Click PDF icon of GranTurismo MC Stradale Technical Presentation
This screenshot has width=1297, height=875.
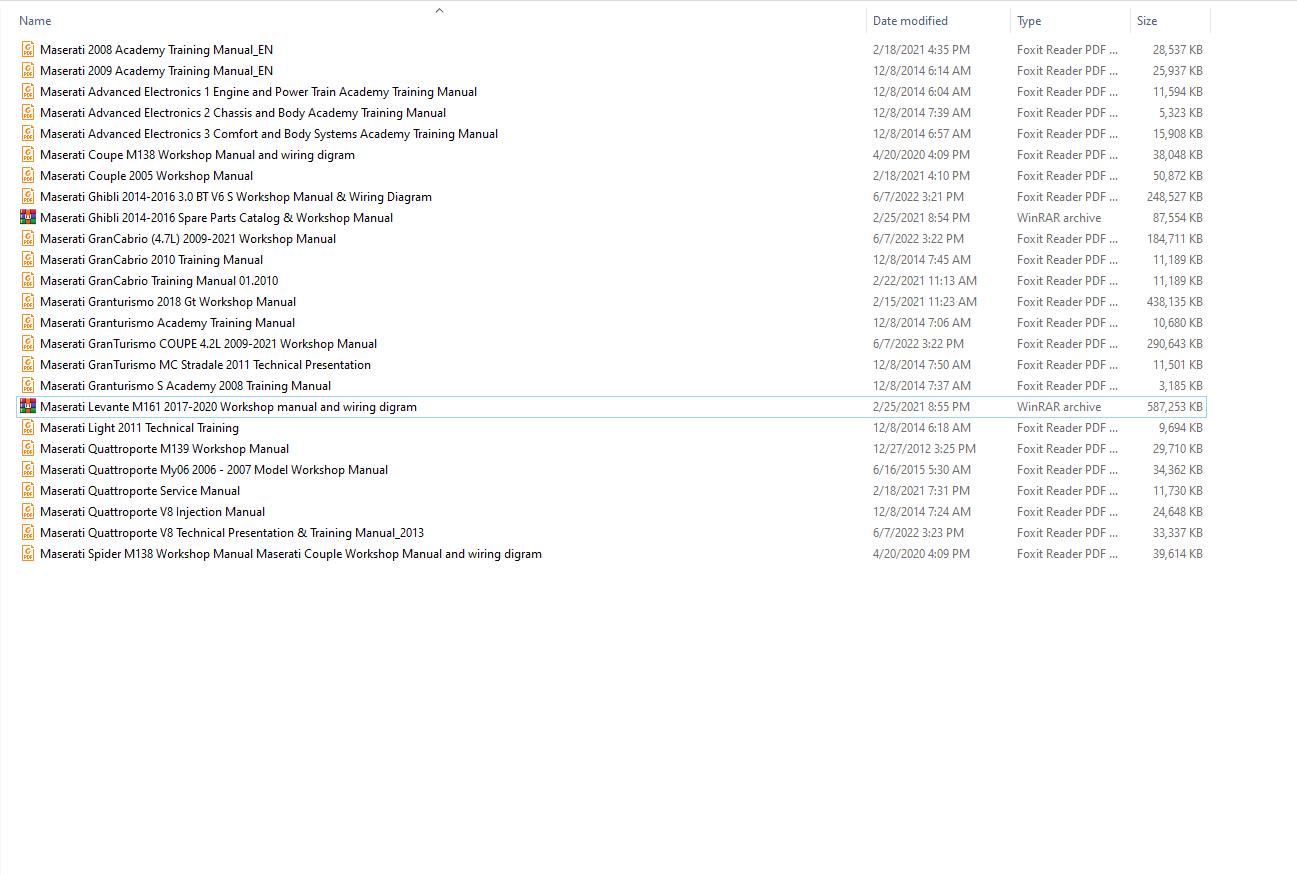28,364
